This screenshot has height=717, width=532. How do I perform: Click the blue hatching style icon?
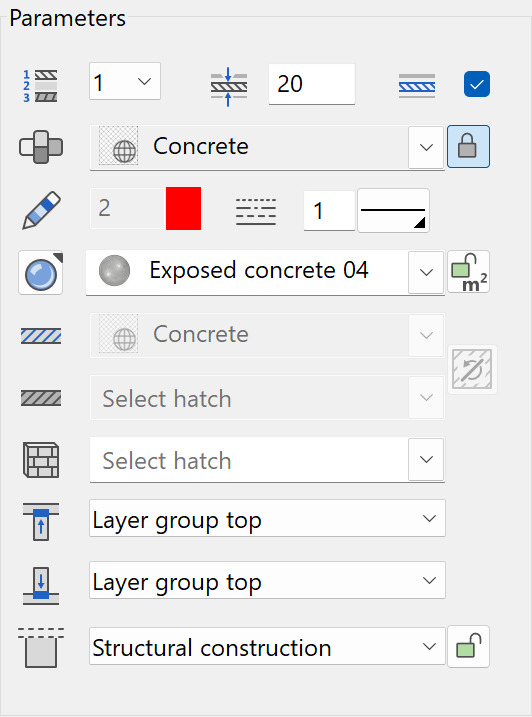(41, 336)
